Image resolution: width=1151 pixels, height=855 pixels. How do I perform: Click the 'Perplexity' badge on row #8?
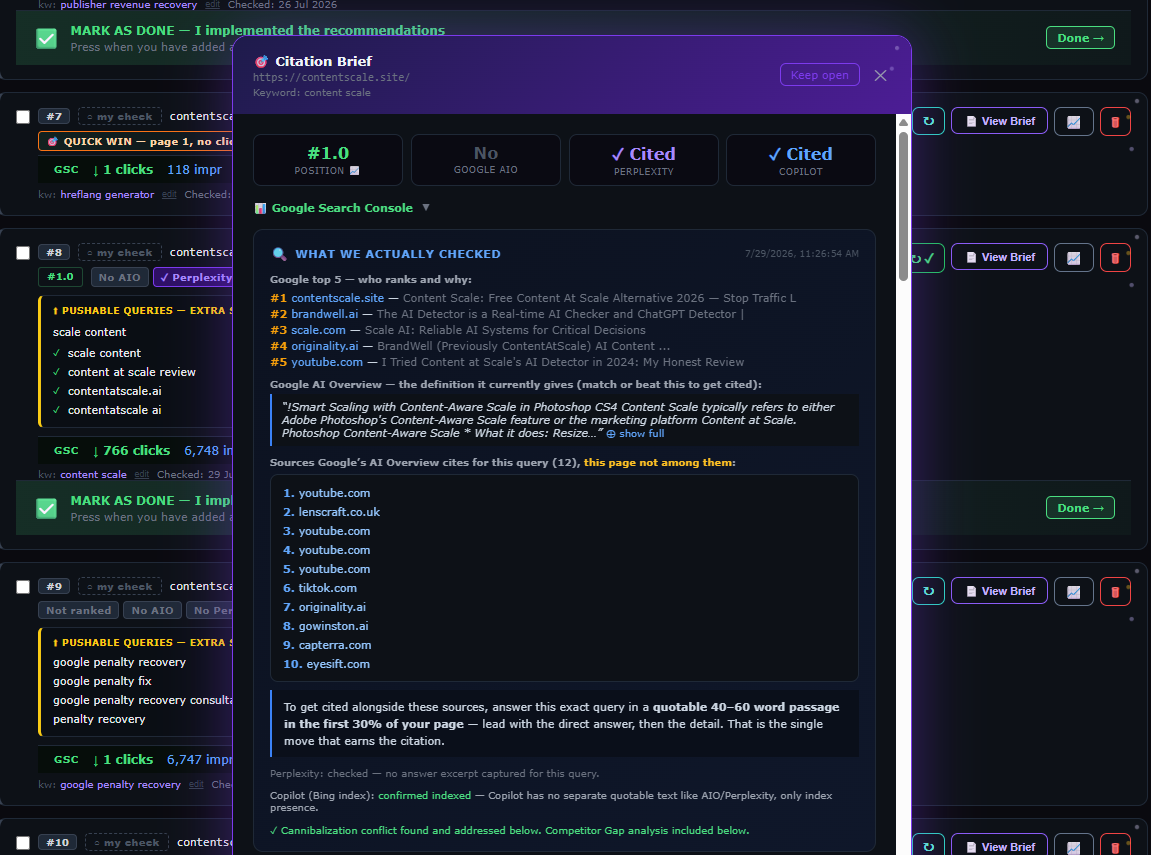pos(195,277)
